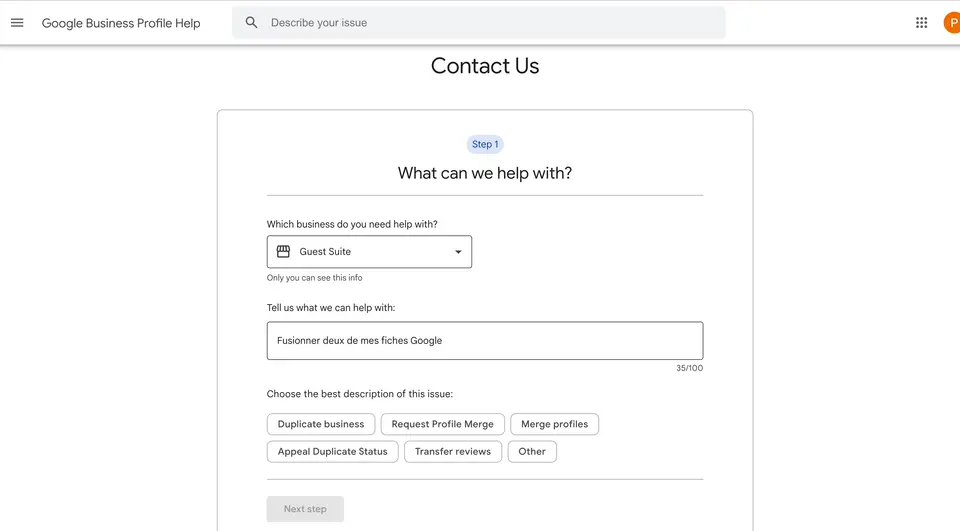960x531 pixels.
Task: Open the Guest Suite business selector
Action: 369,252
